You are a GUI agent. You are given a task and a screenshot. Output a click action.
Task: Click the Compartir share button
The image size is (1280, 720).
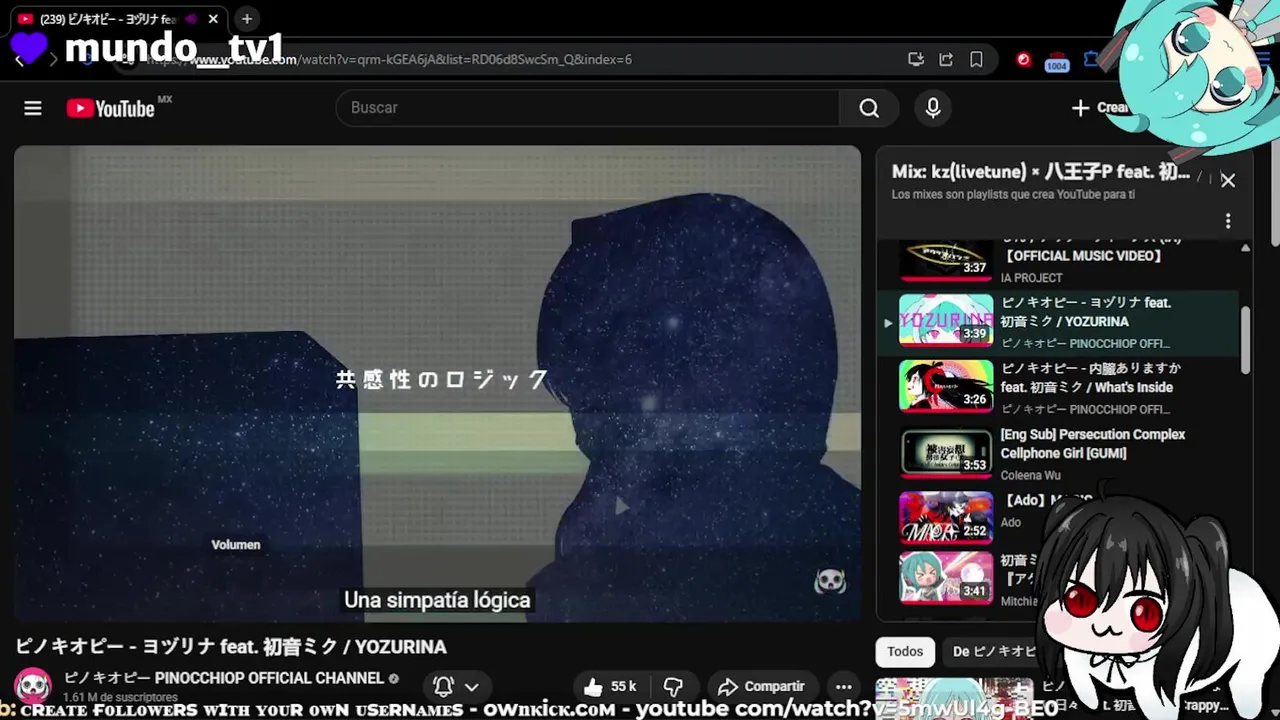tap(762, 686)
